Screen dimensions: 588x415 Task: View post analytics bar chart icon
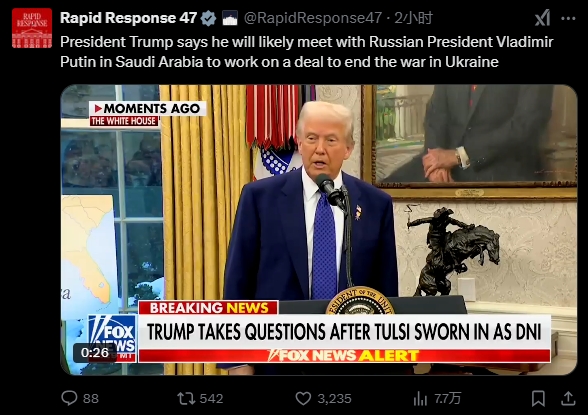[x=420, y=399]
